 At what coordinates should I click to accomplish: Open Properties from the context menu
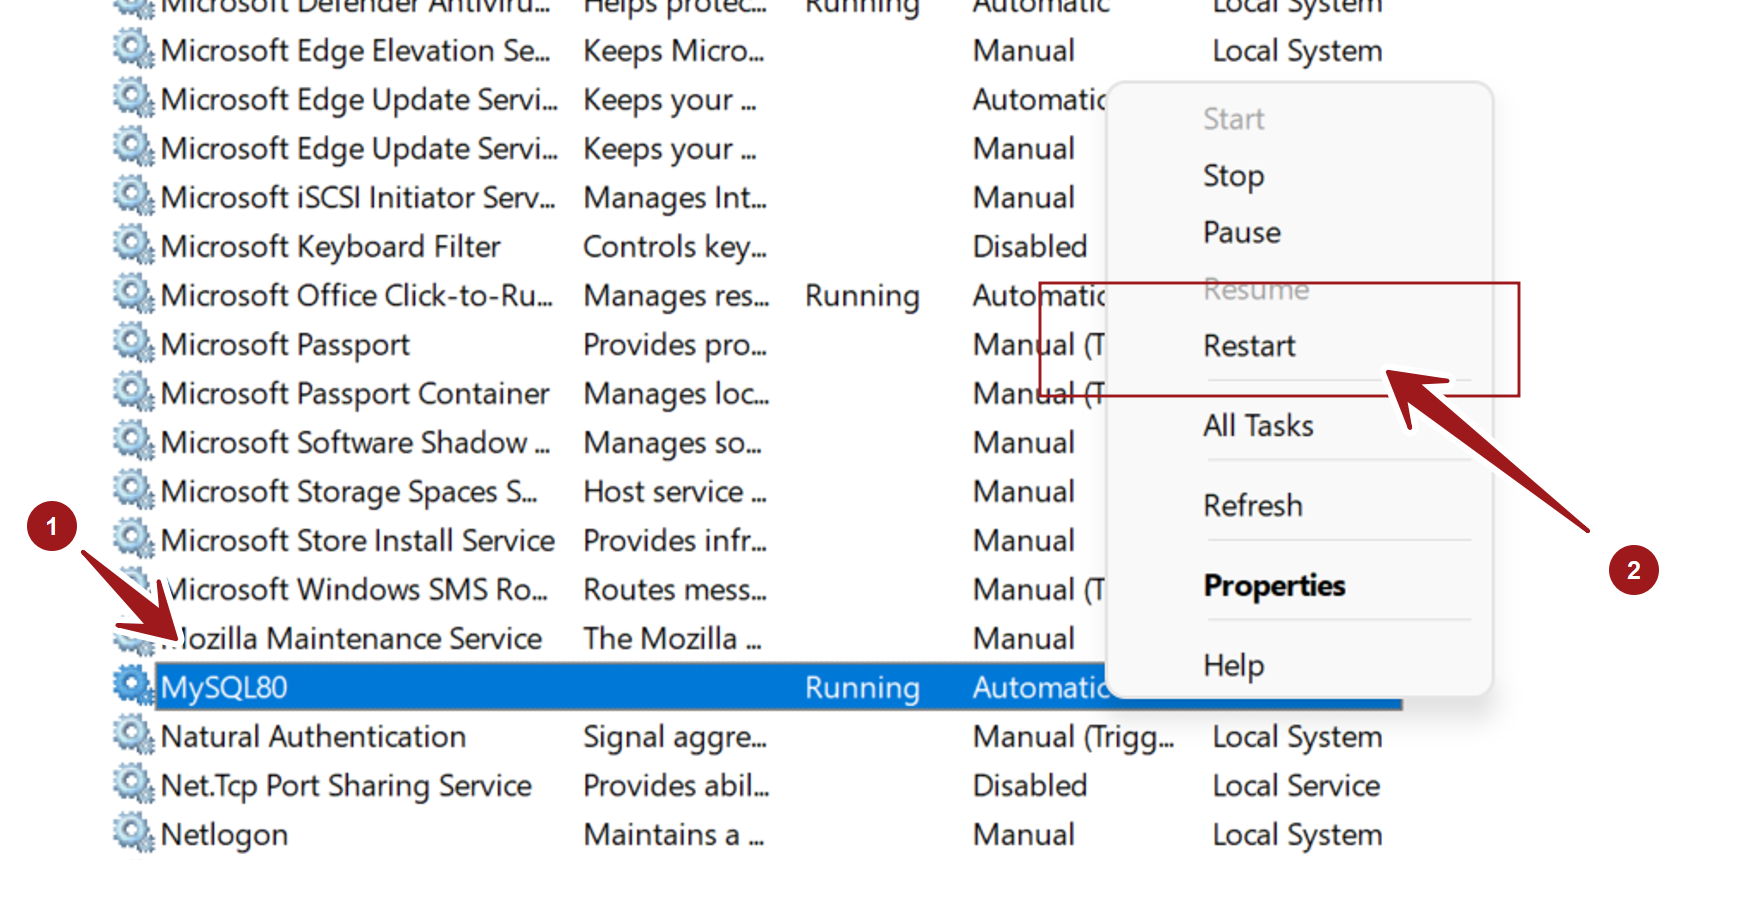[1274, 586]
